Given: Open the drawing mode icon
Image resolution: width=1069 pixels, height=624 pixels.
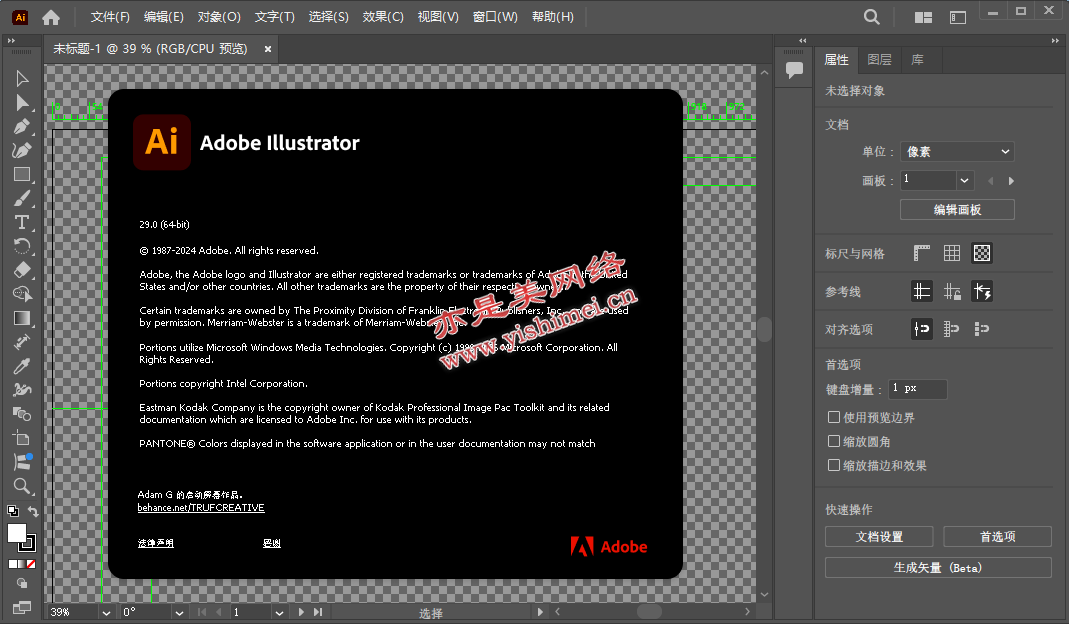Looking at the screenshot, I should coord(22,584).
